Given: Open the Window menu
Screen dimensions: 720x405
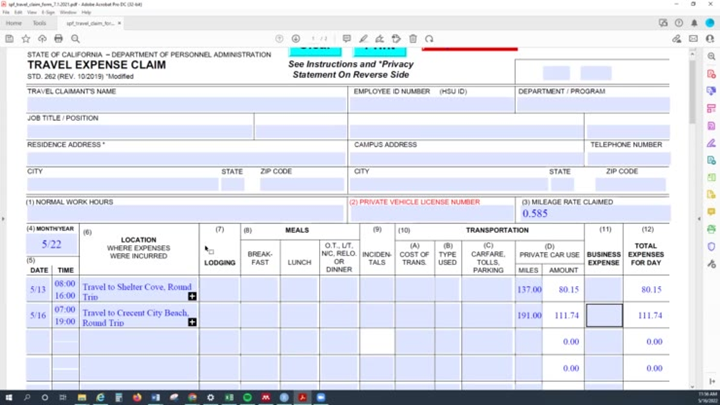Looking at the screenshot, I should [x=67, y=12].
